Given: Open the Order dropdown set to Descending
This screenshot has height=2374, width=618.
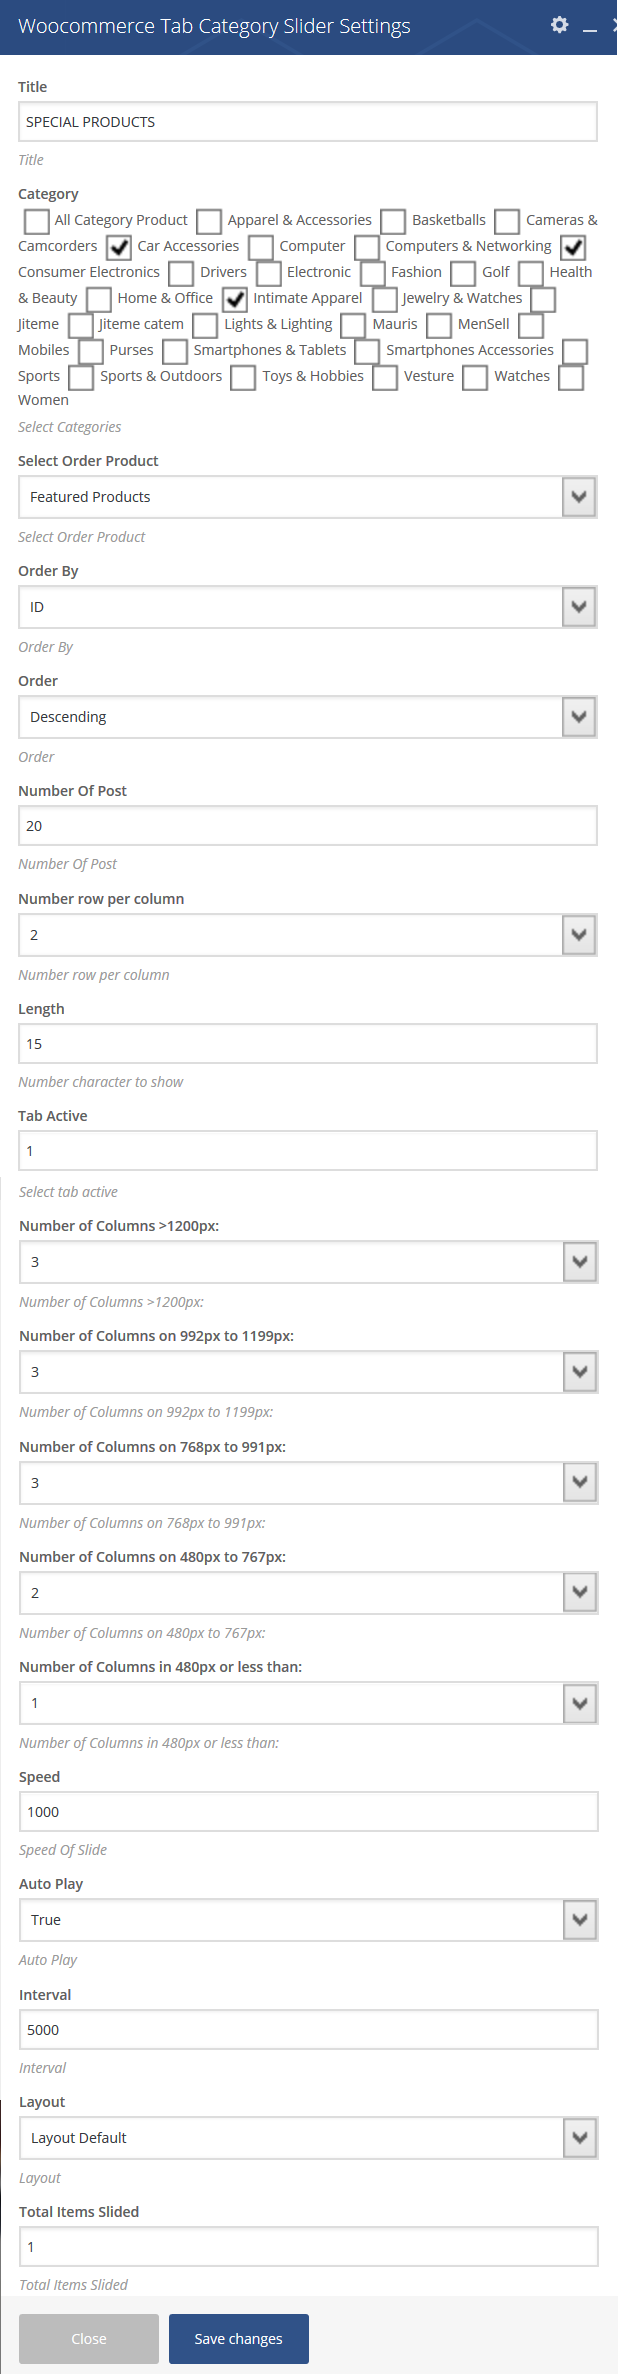Looking at the screenshot, I should coord(308,717).
